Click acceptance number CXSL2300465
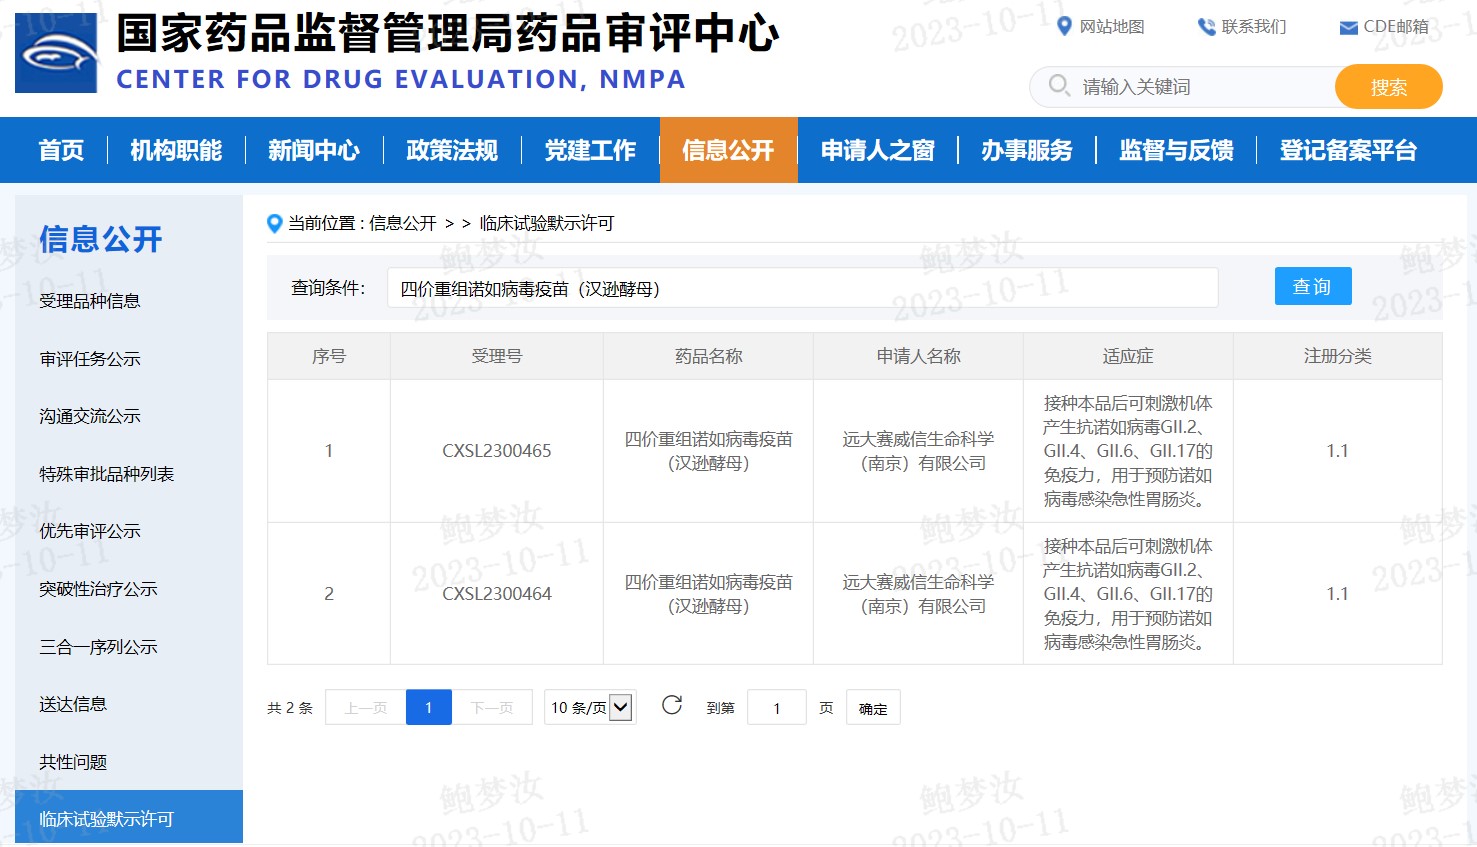 pyautogui.click(x=497, y=451)
